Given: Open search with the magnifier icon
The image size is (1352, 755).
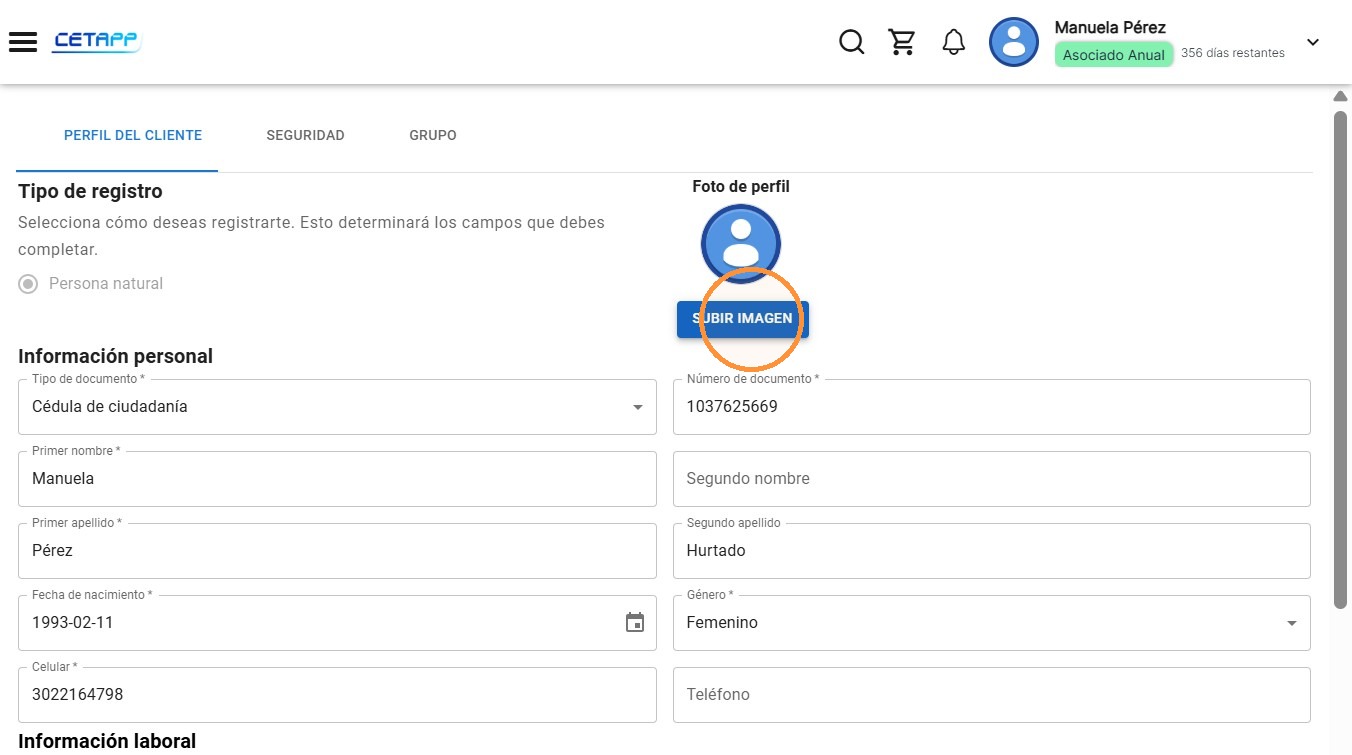Looking at the screenshot, I should click(x=851, y=42).
